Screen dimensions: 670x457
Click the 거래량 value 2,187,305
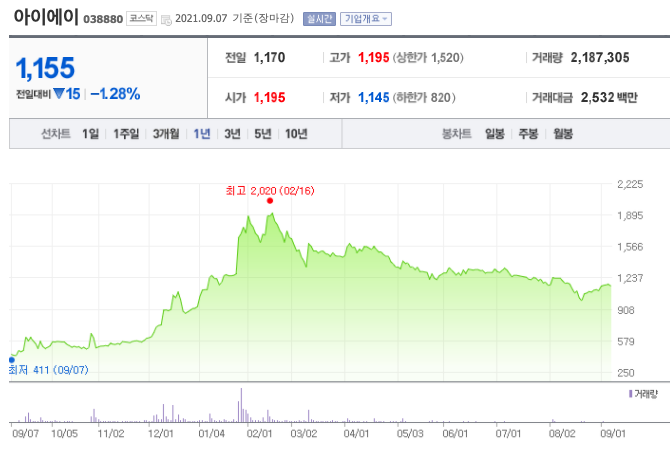point(600,58)
